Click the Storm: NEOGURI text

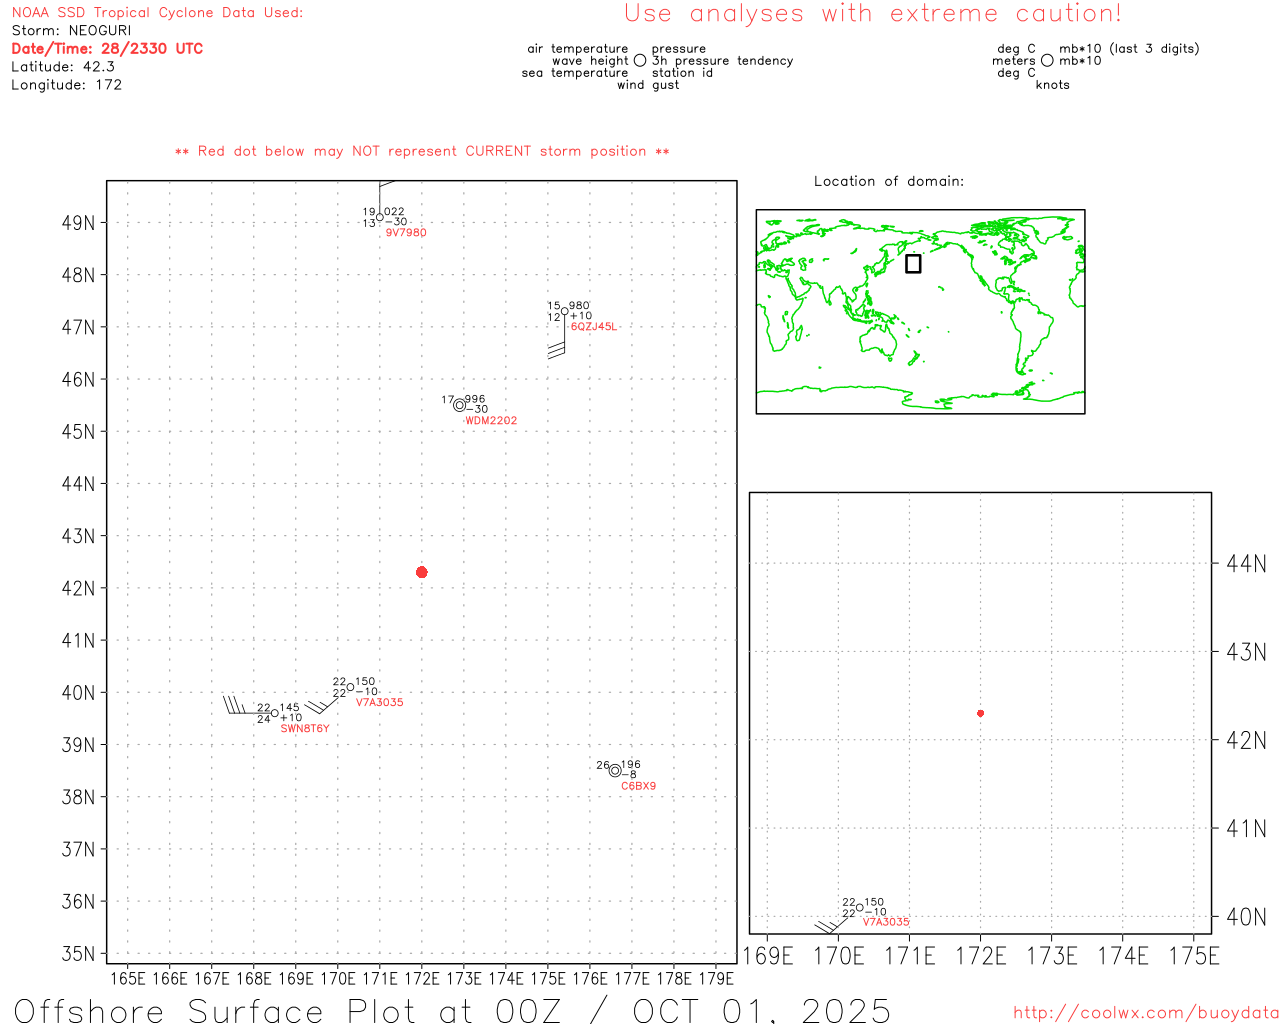pyautogui.click(x=71, y=31)
